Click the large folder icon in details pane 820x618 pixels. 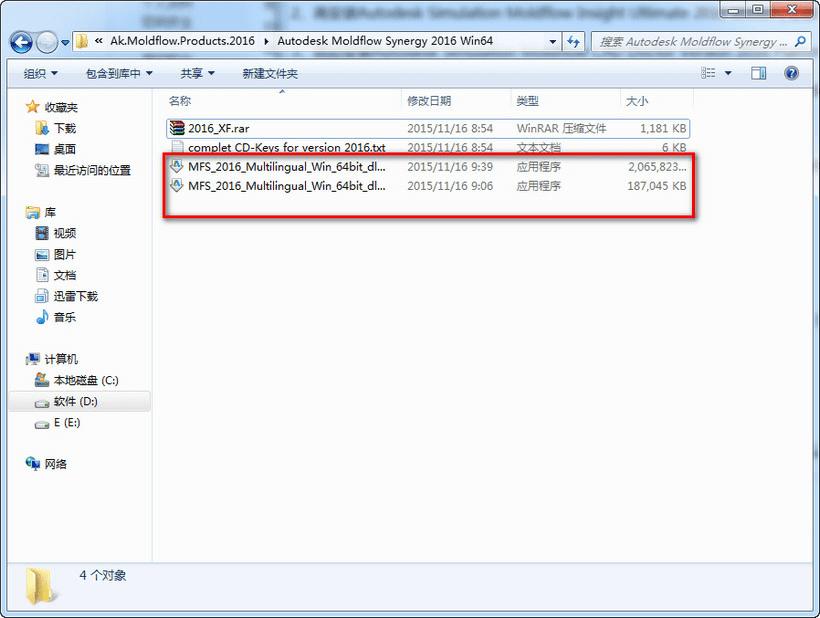(x=41, y=587)
